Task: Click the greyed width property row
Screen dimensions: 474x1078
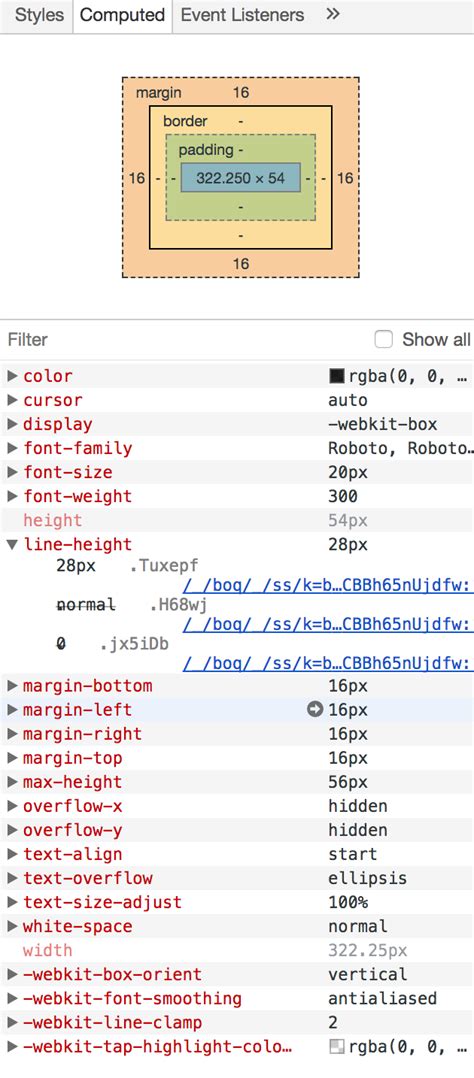Action: (237, 950)
